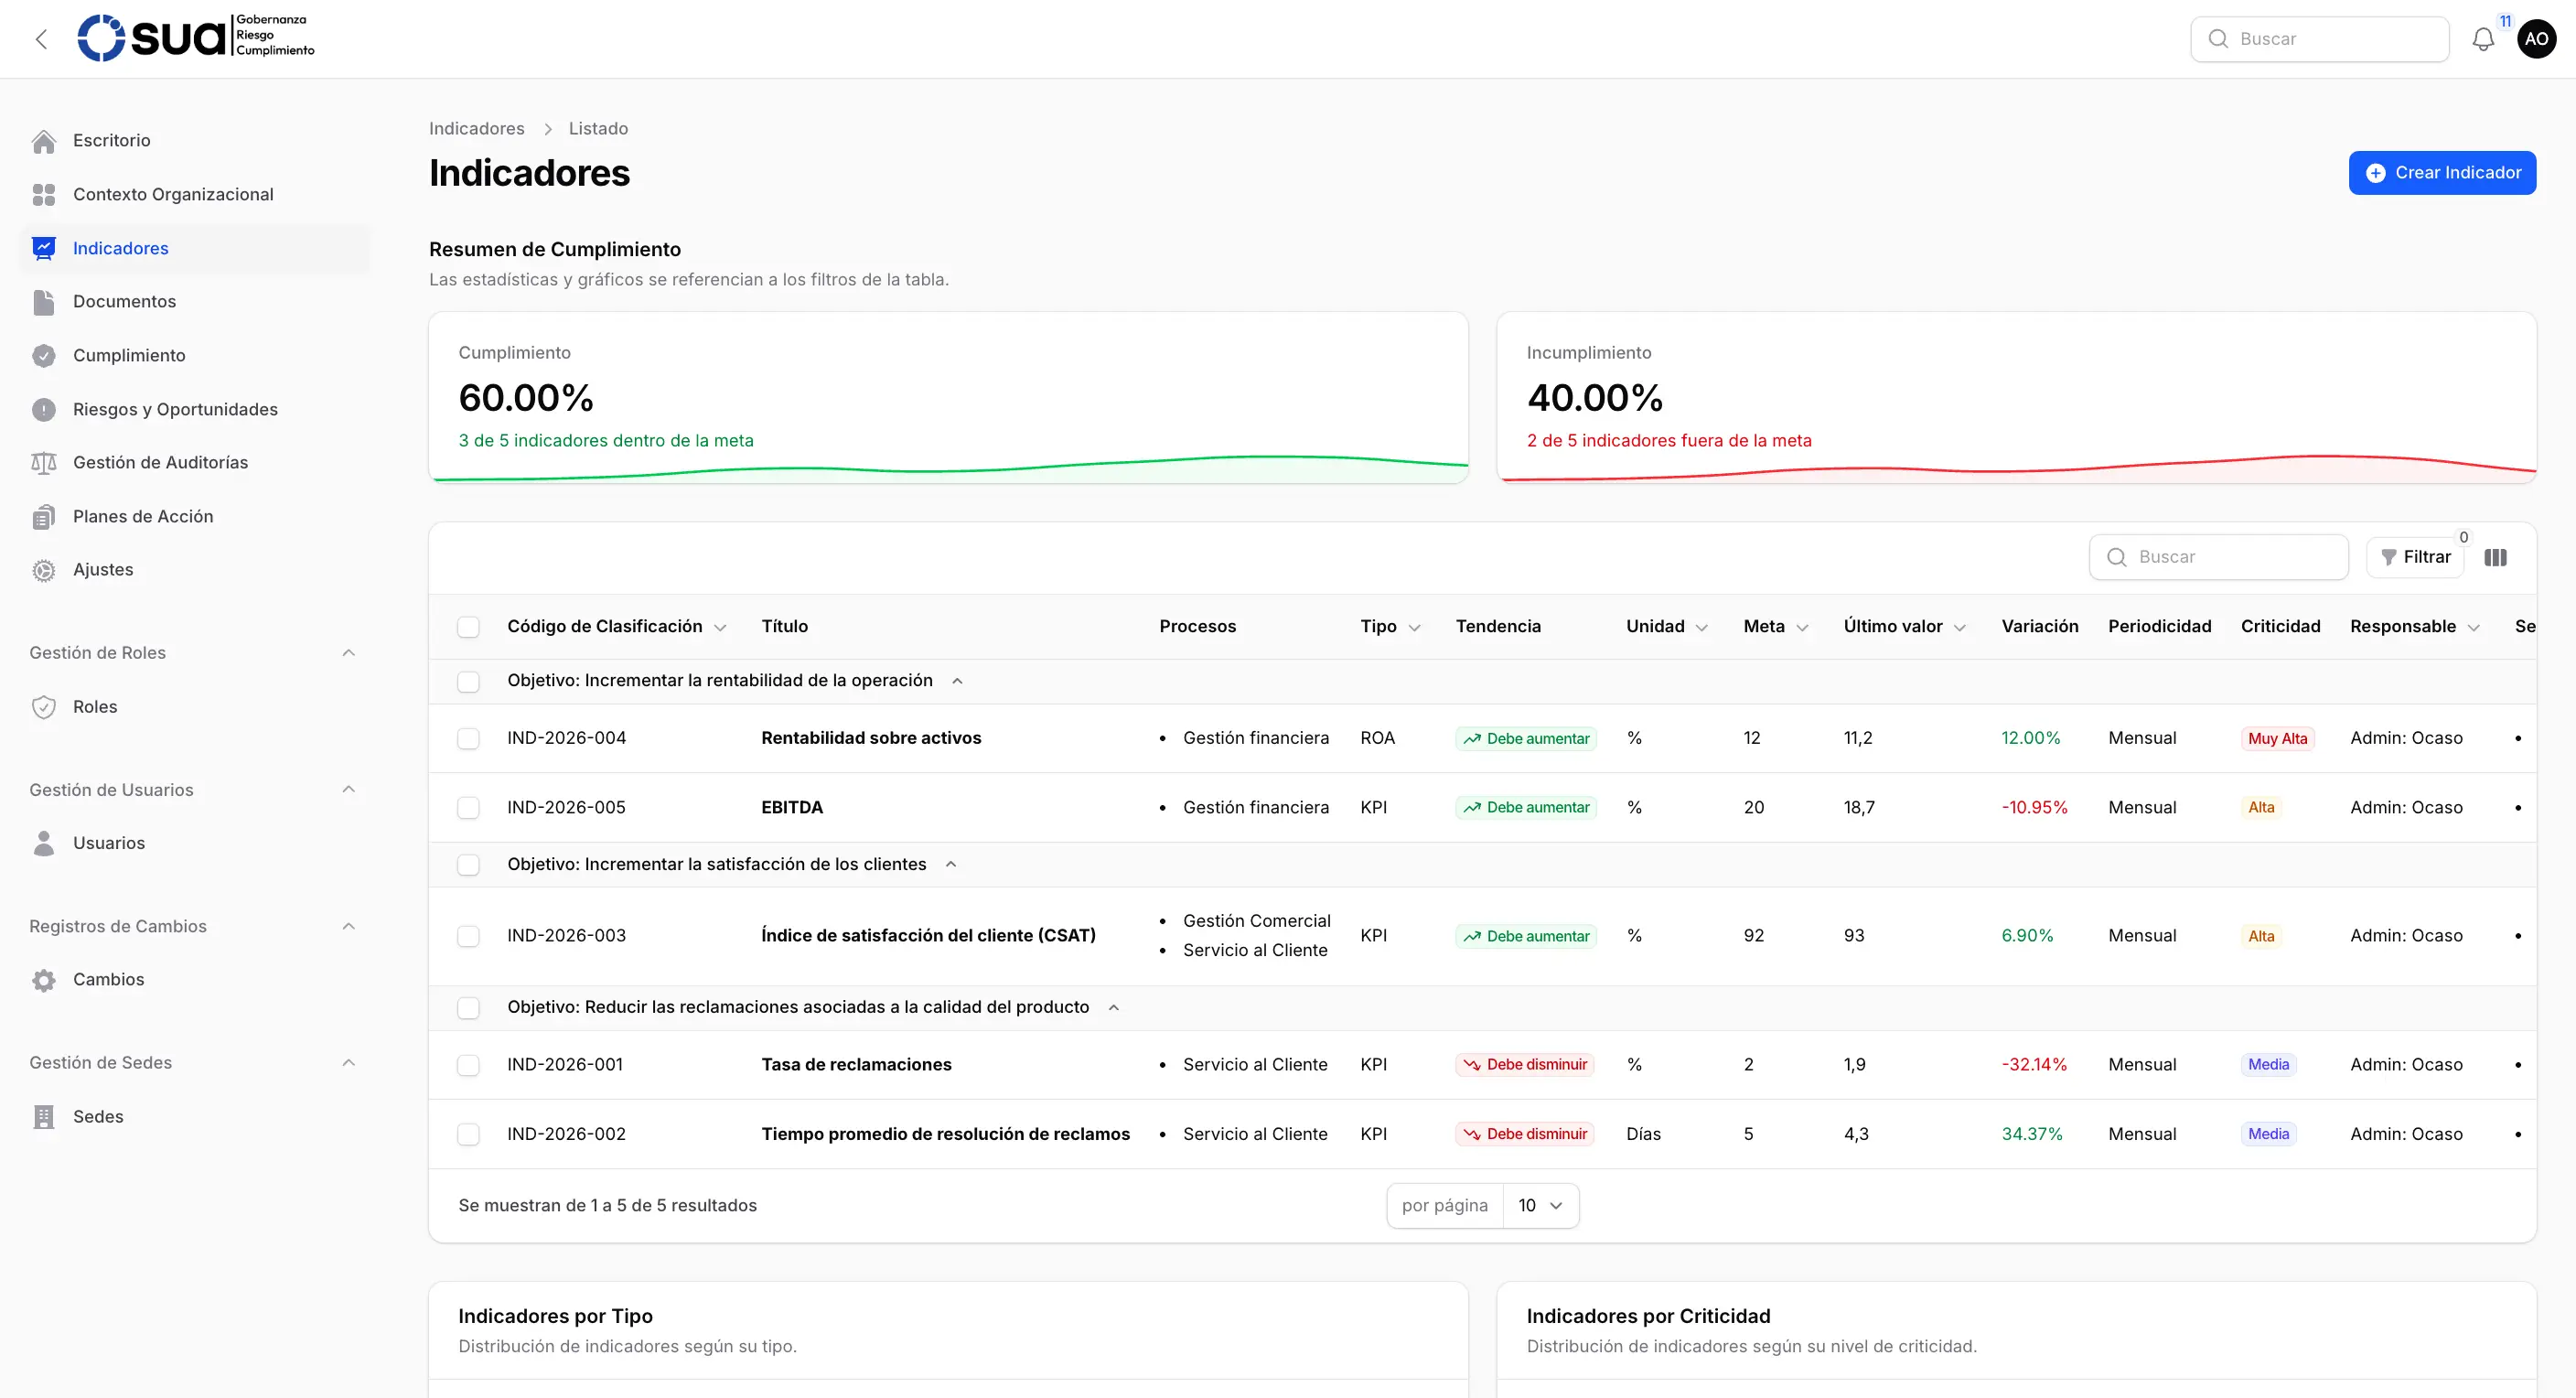Click the Escritorio home icon
Screen dimensions: 2576x1398
[x=44, y=141]
